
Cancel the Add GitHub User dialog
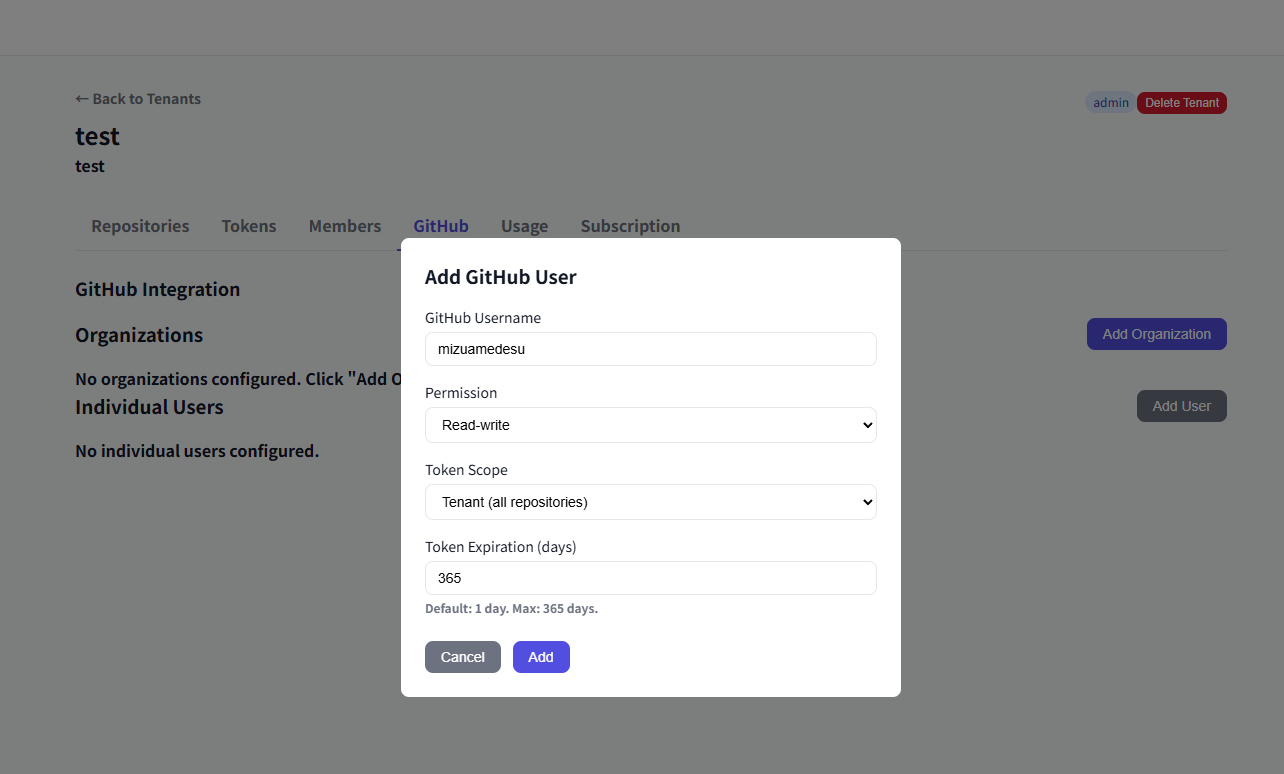(462, 657)
